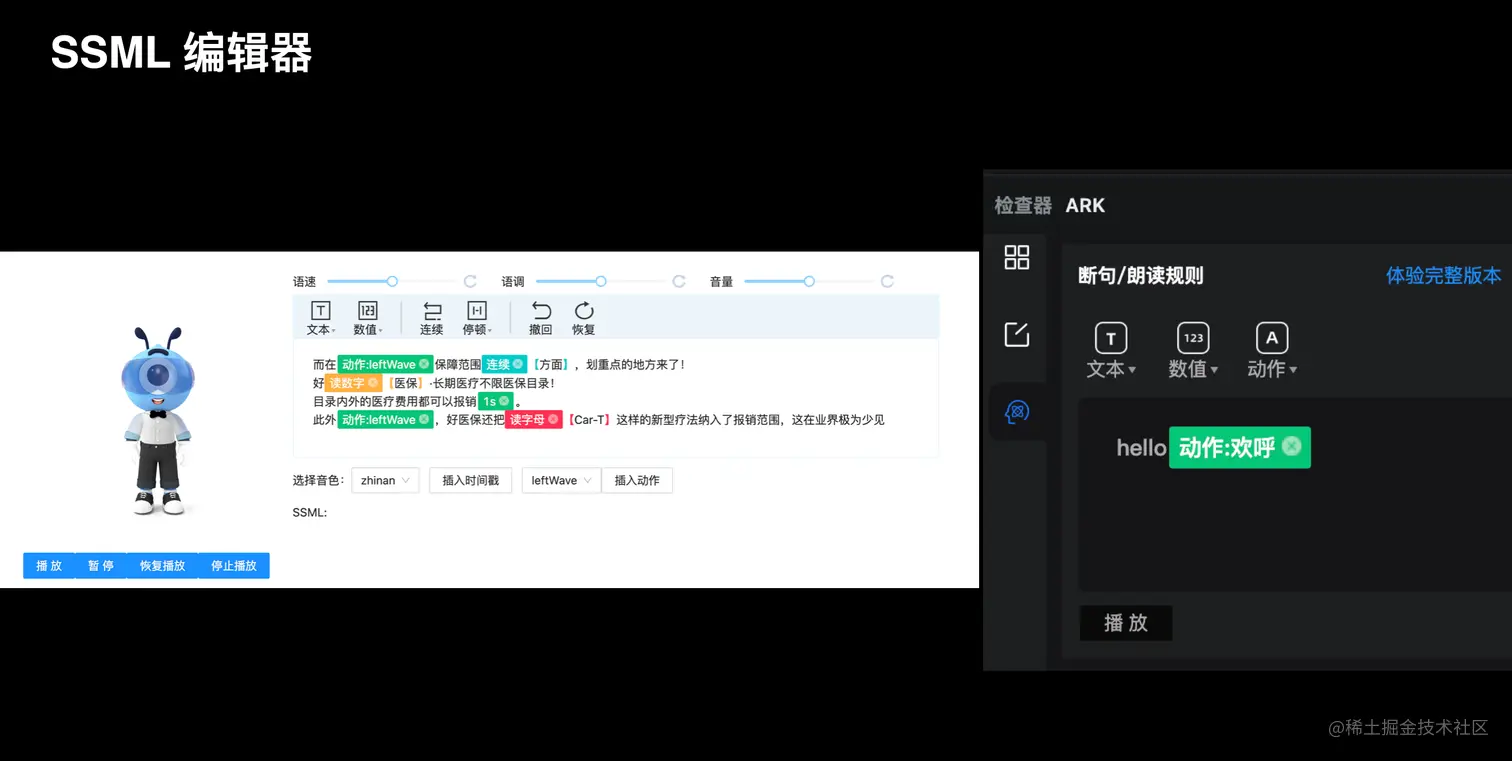1512x761 pixels.
Task: Click the 连续 toolbar icon
Action: [432, 318]
